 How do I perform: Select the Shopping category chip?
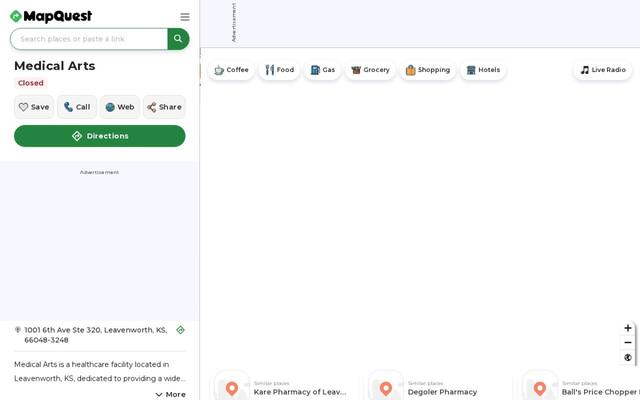(428, 70)
